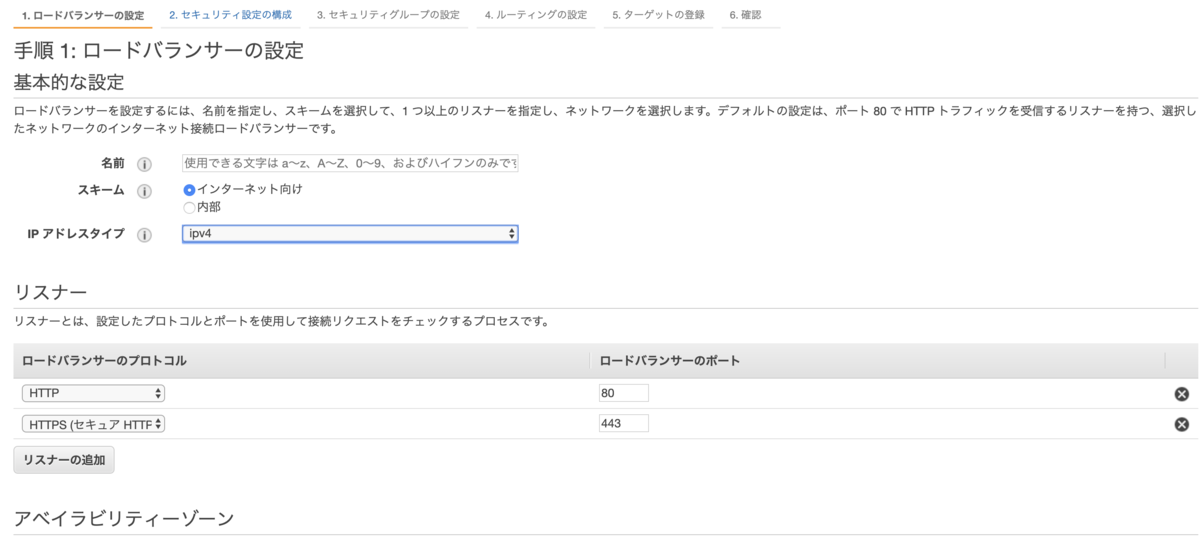
Task: Go to step 3 セキュリティグループの設定 tab
Action: click(388, 16)
